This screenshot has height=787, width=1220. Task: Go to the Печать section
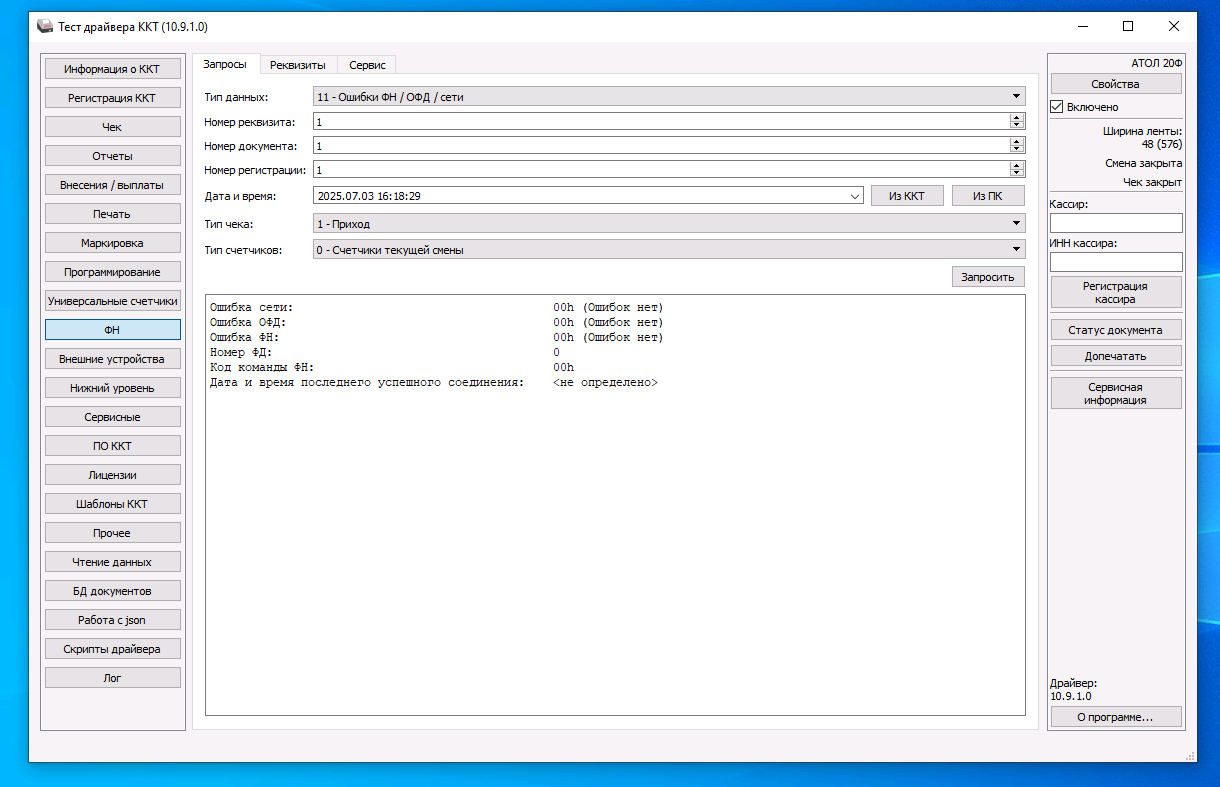112,214
